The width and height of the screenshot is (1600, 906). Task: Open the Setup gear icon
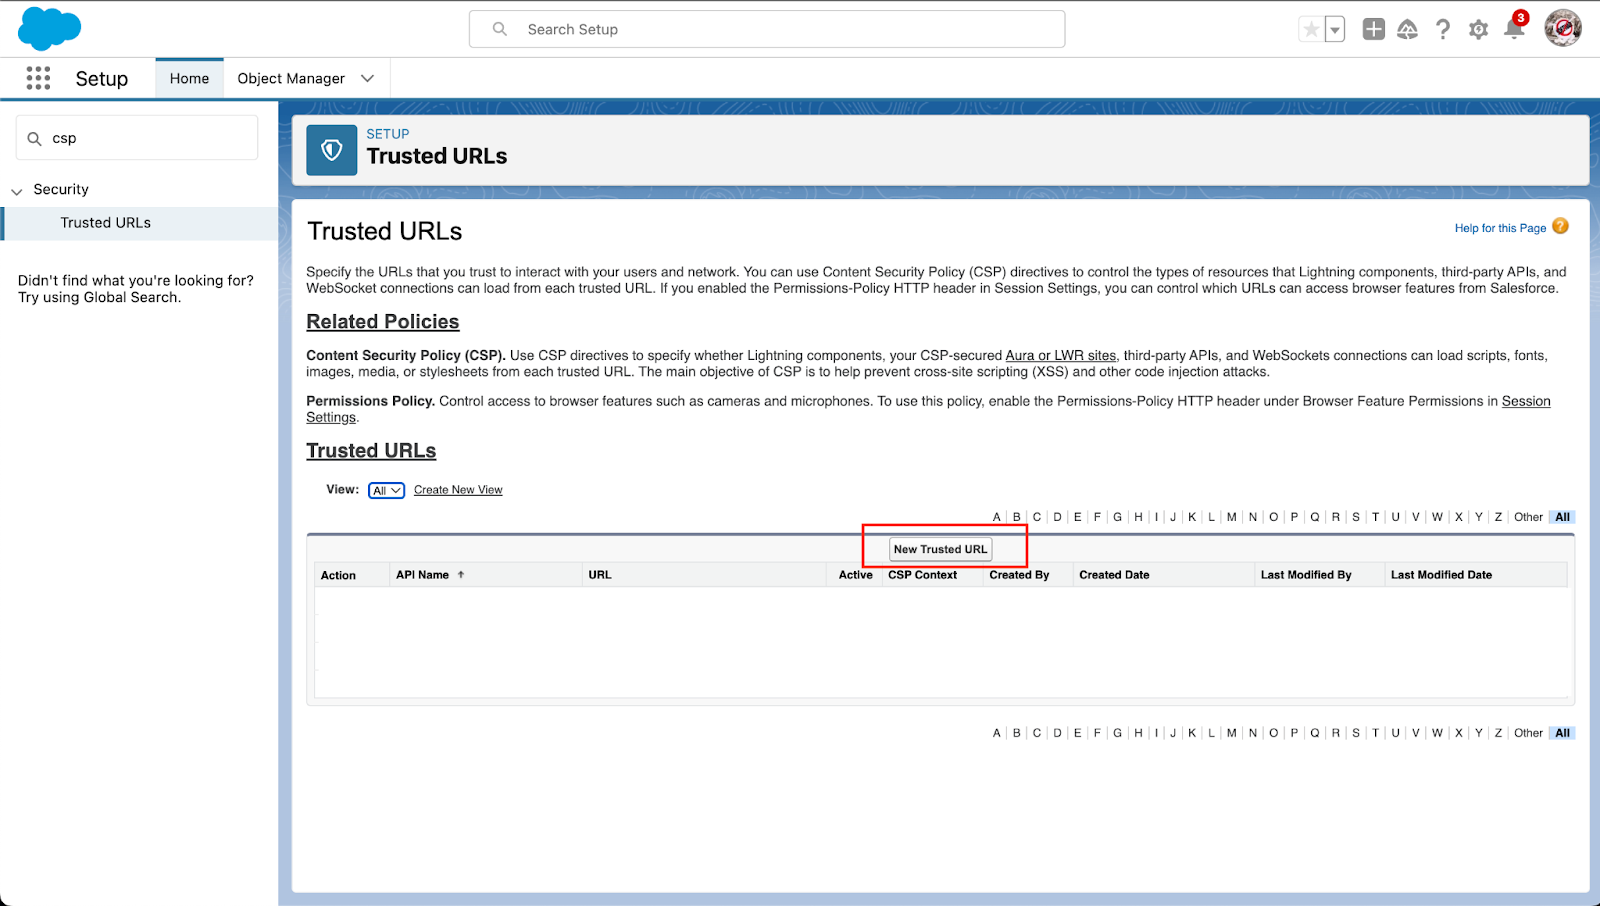1478,29
